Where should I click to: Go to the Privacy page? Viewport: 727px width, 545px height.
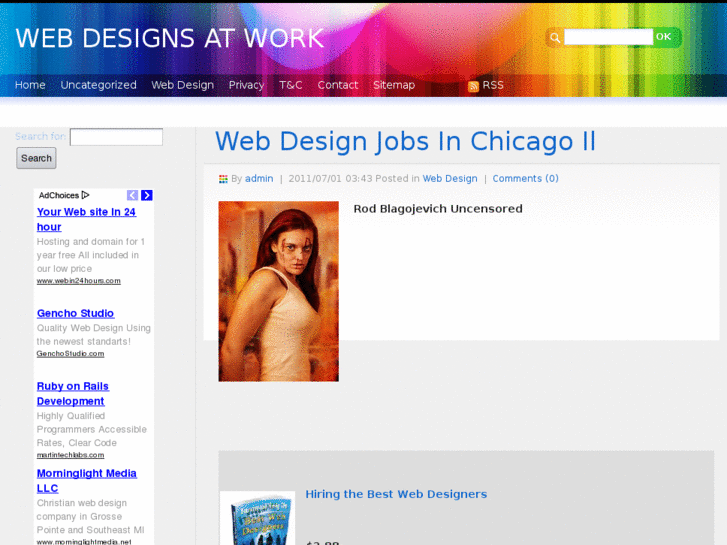[x=246, y=85]
